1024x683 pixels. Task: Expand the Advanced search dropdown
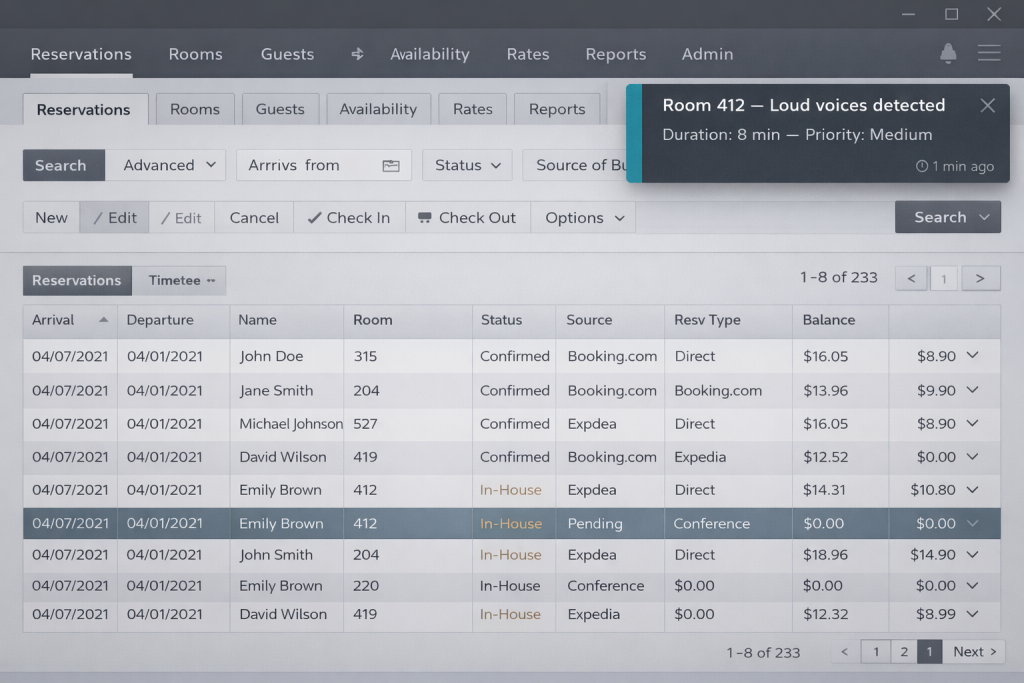pos(166,166)
